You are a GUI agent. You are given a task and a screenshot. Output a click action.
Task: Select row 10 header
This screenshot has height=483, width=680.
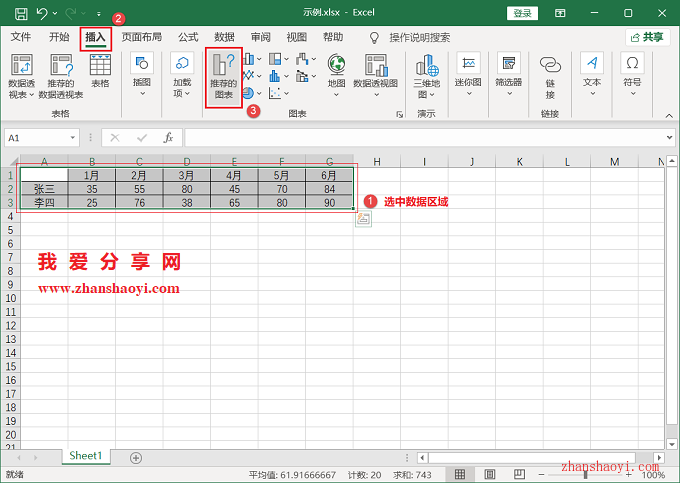(x=10, y=298)
